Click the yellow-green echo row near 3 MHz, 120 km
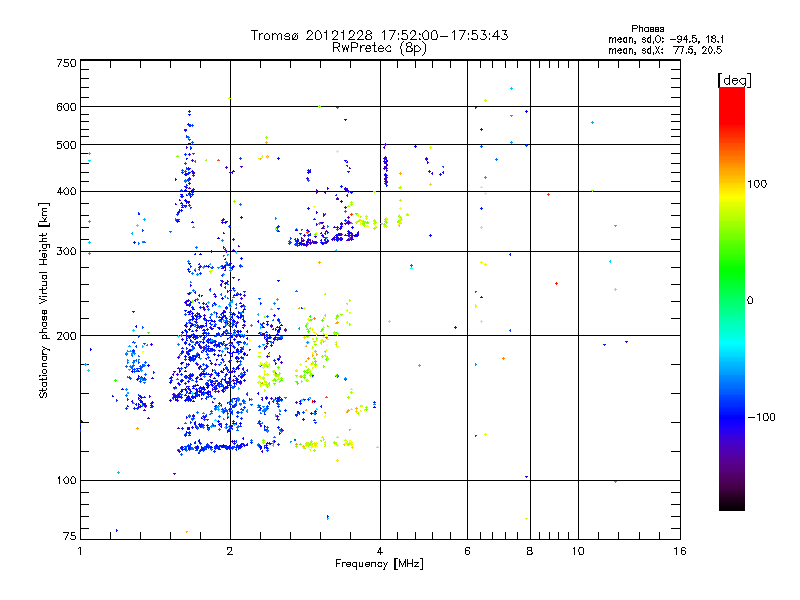The height and width of the screenshot is (600, 800). 322,444
